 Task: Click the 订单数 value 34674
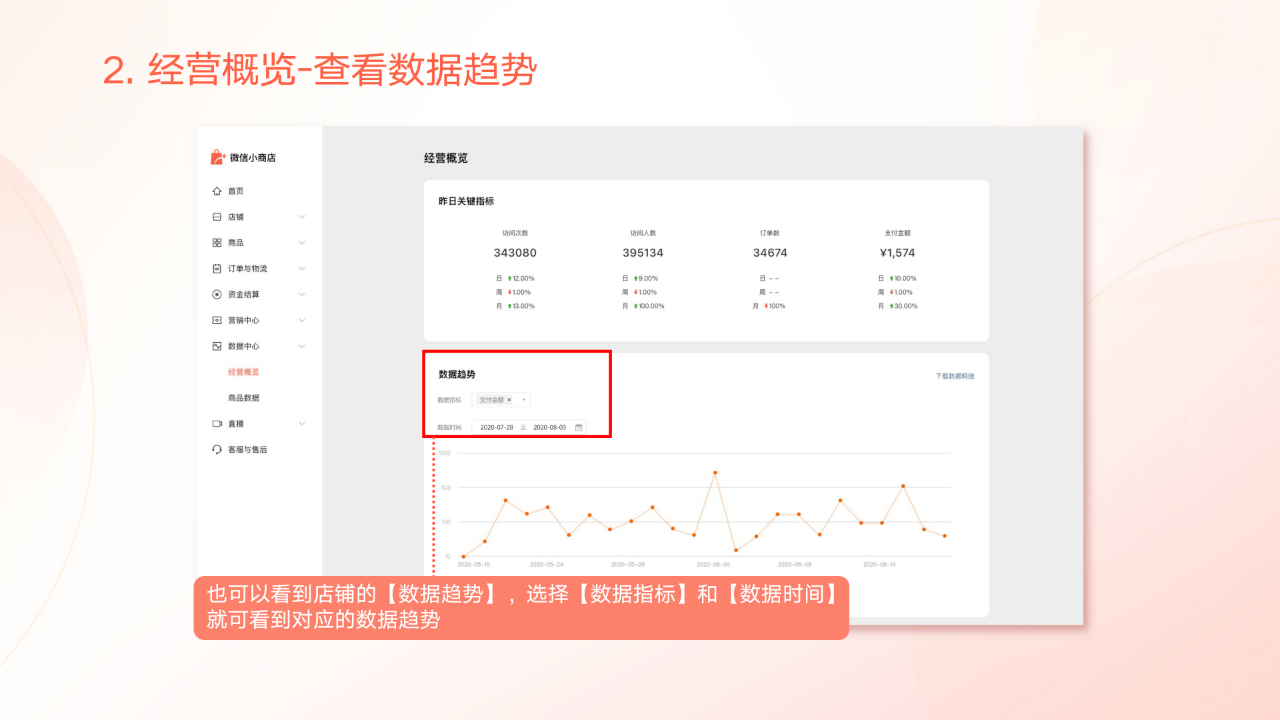tap(770, 253)
